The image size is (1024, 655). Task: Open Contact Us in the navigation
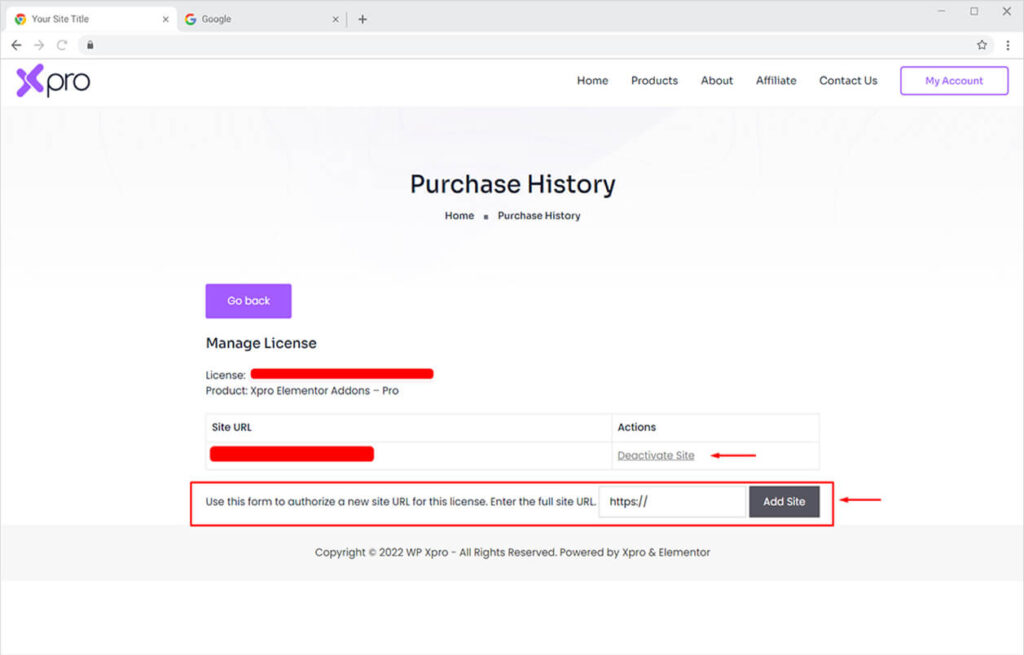click(848, 81)
